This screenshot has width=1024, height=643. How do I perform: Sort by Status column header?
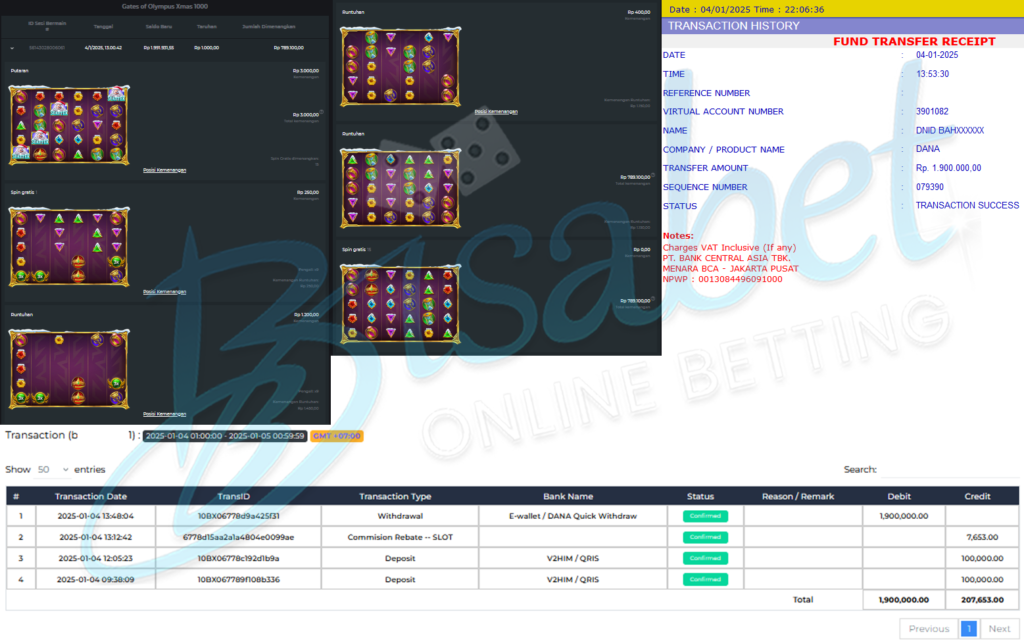(x=700, y=496)
